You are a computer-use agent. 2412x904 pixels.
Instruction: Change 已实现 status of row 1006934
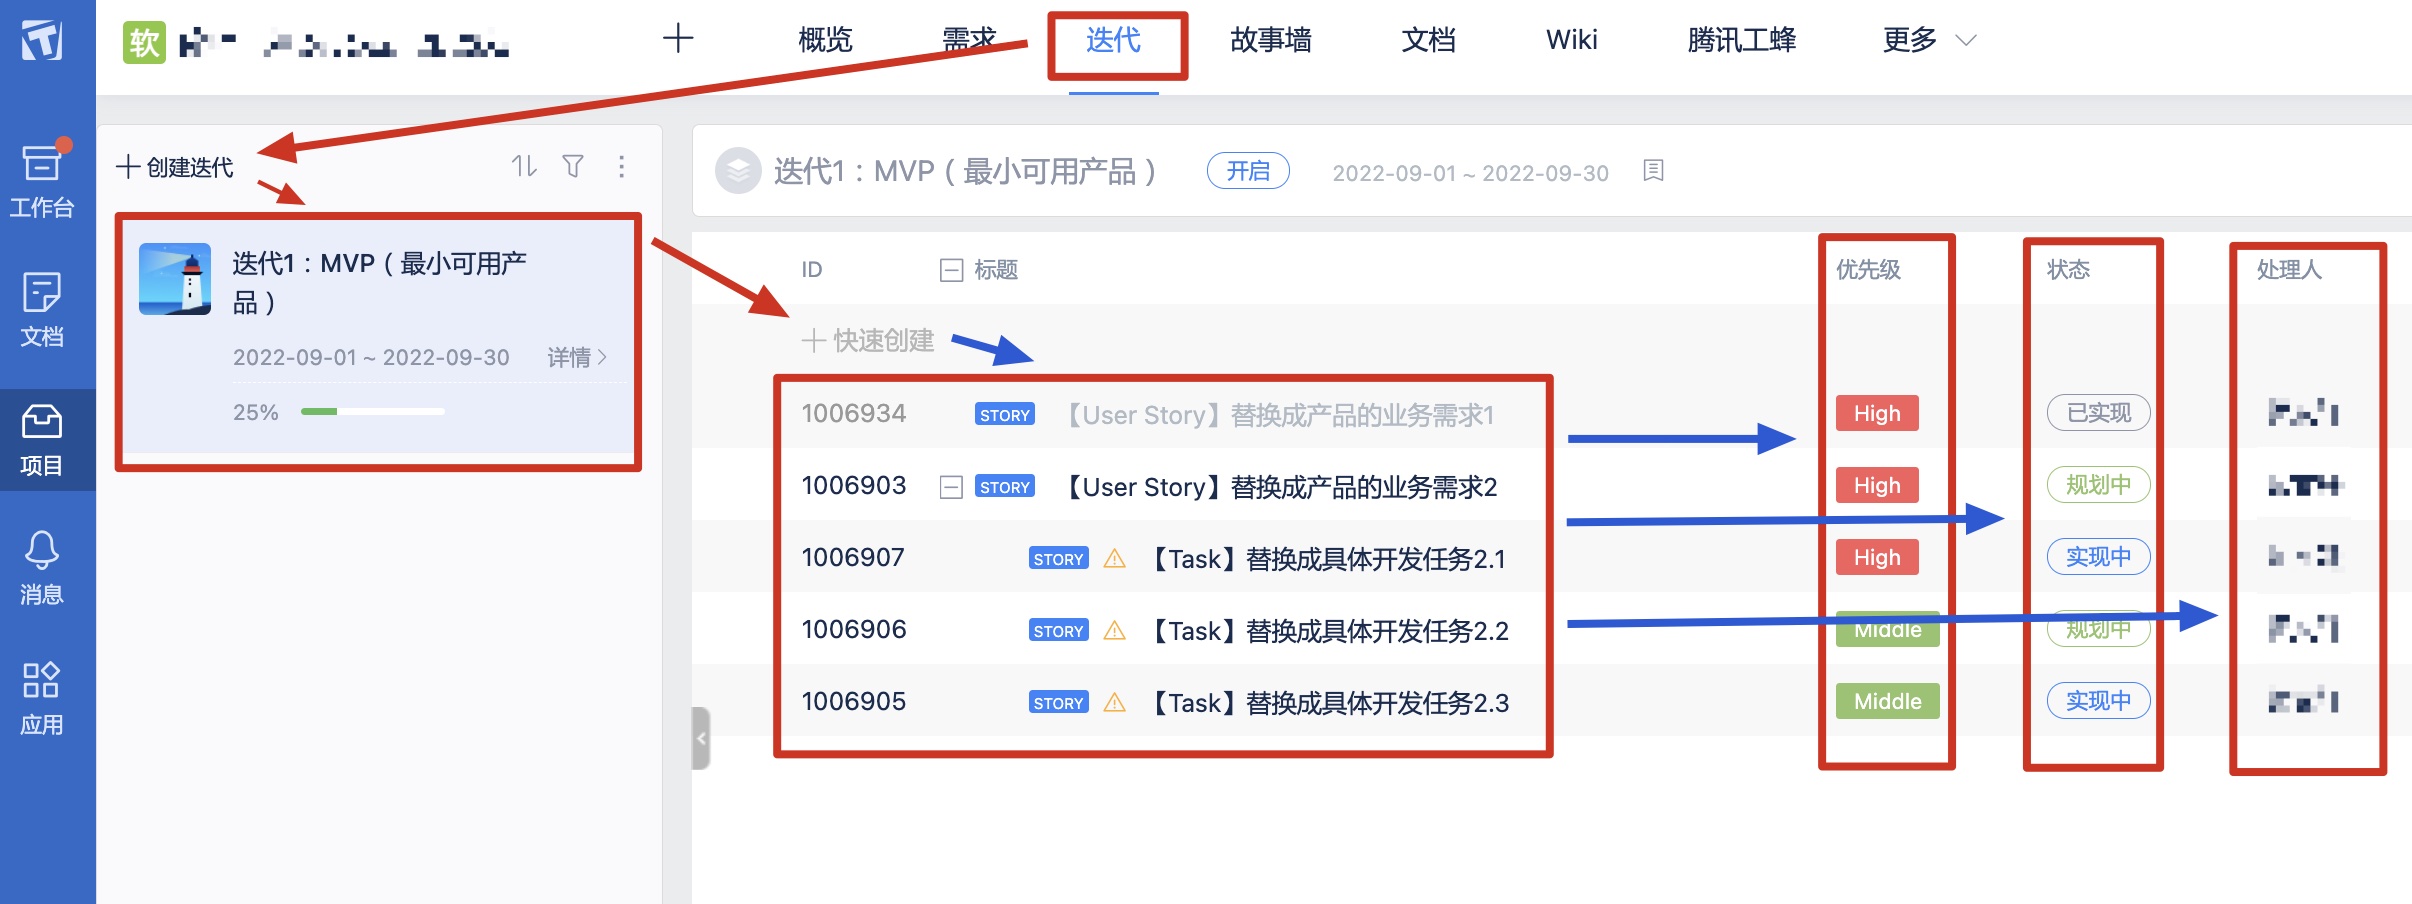click(x=2098, y=413)
